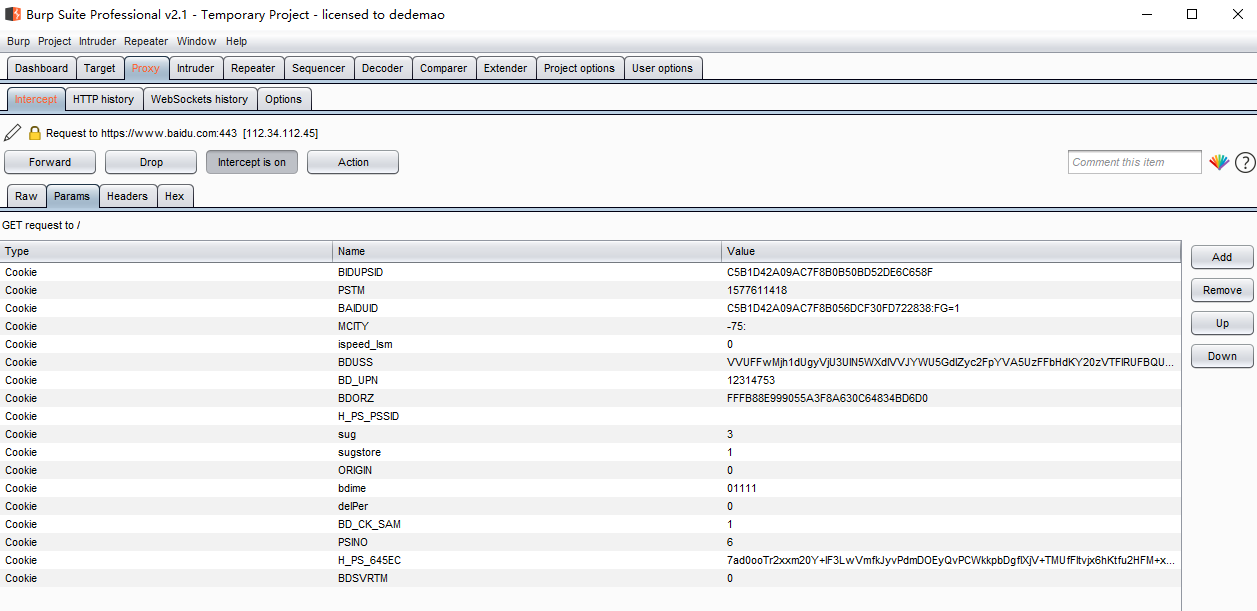Select the delPer cookie name
This screenshot has height=611, width=1257.
click(353, 506)
